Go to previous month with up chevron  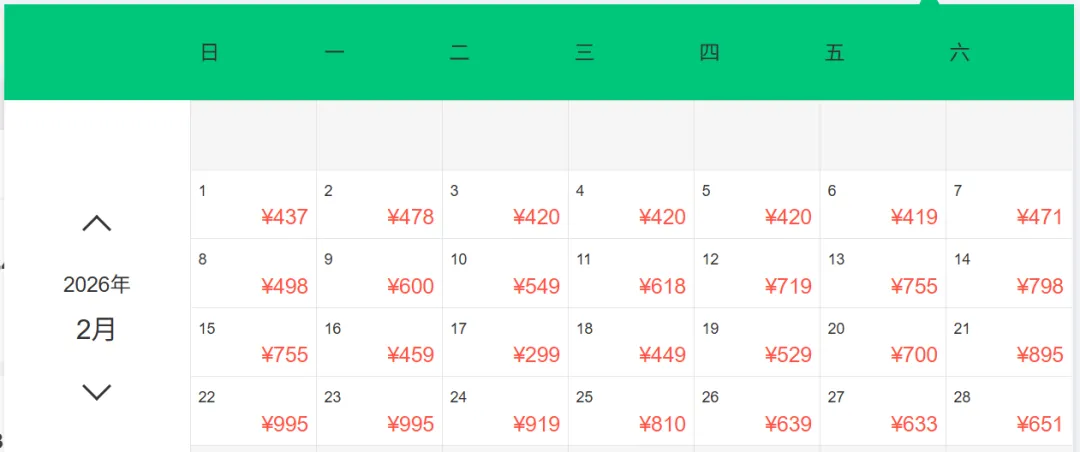point(96,224)
